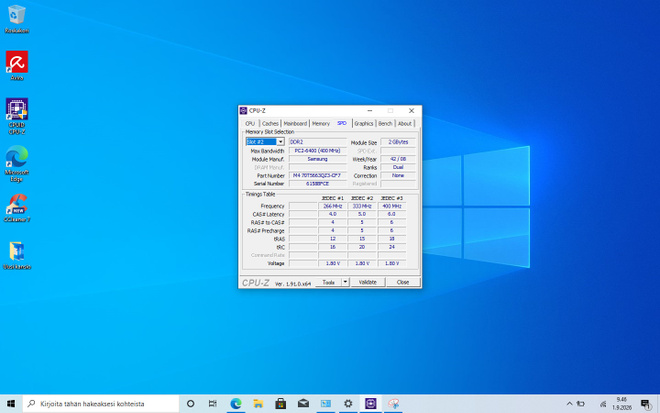Image resolution: width=660 pixels, height=413 pixels.
Task: Open the Bench tab
Action: (385, 123)
